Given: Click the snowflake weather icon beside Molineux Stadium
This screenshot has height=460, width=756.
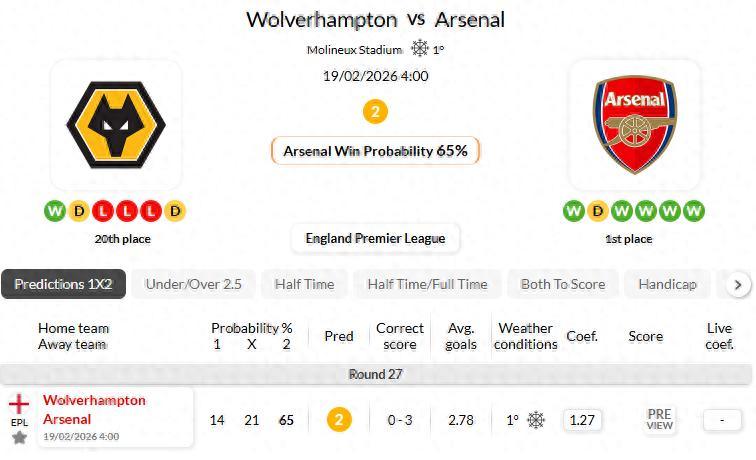Looking at the screenshot, I should (x=420, y=49).
